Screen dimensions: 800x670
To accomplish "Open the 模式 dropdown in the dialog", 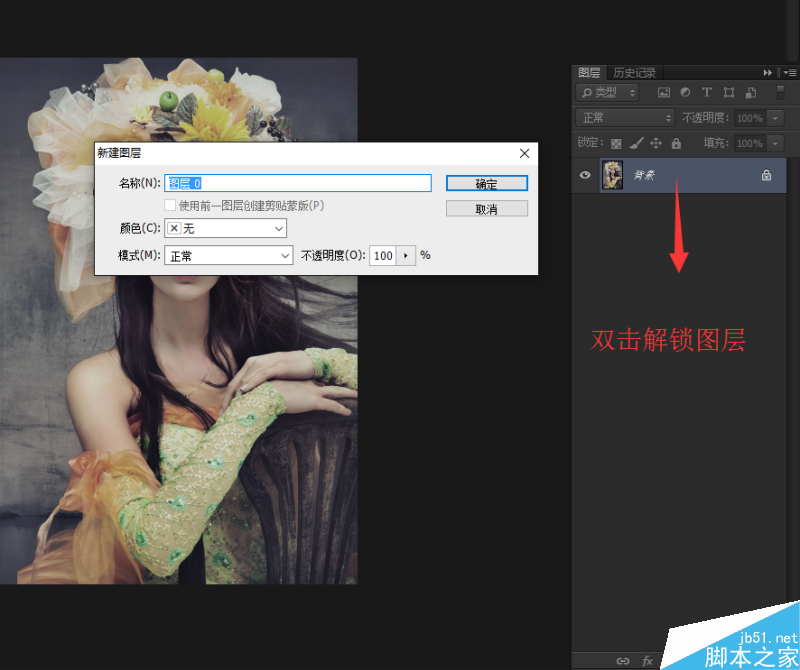I will tap(229, 255).
